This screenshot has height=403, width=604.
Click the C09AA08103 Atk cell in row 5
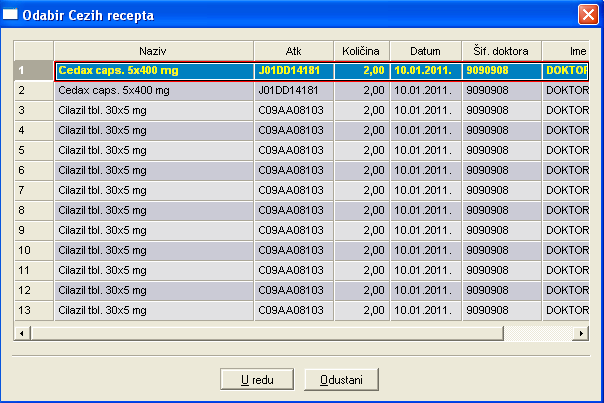294,151
